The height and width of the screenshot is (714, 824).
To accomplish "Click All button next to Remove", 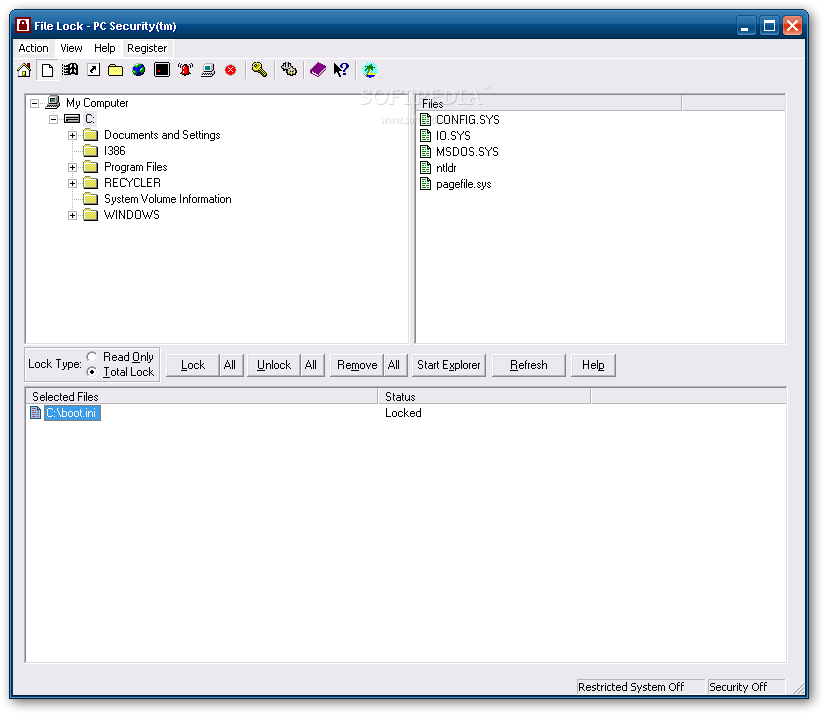I will point(394,365).
